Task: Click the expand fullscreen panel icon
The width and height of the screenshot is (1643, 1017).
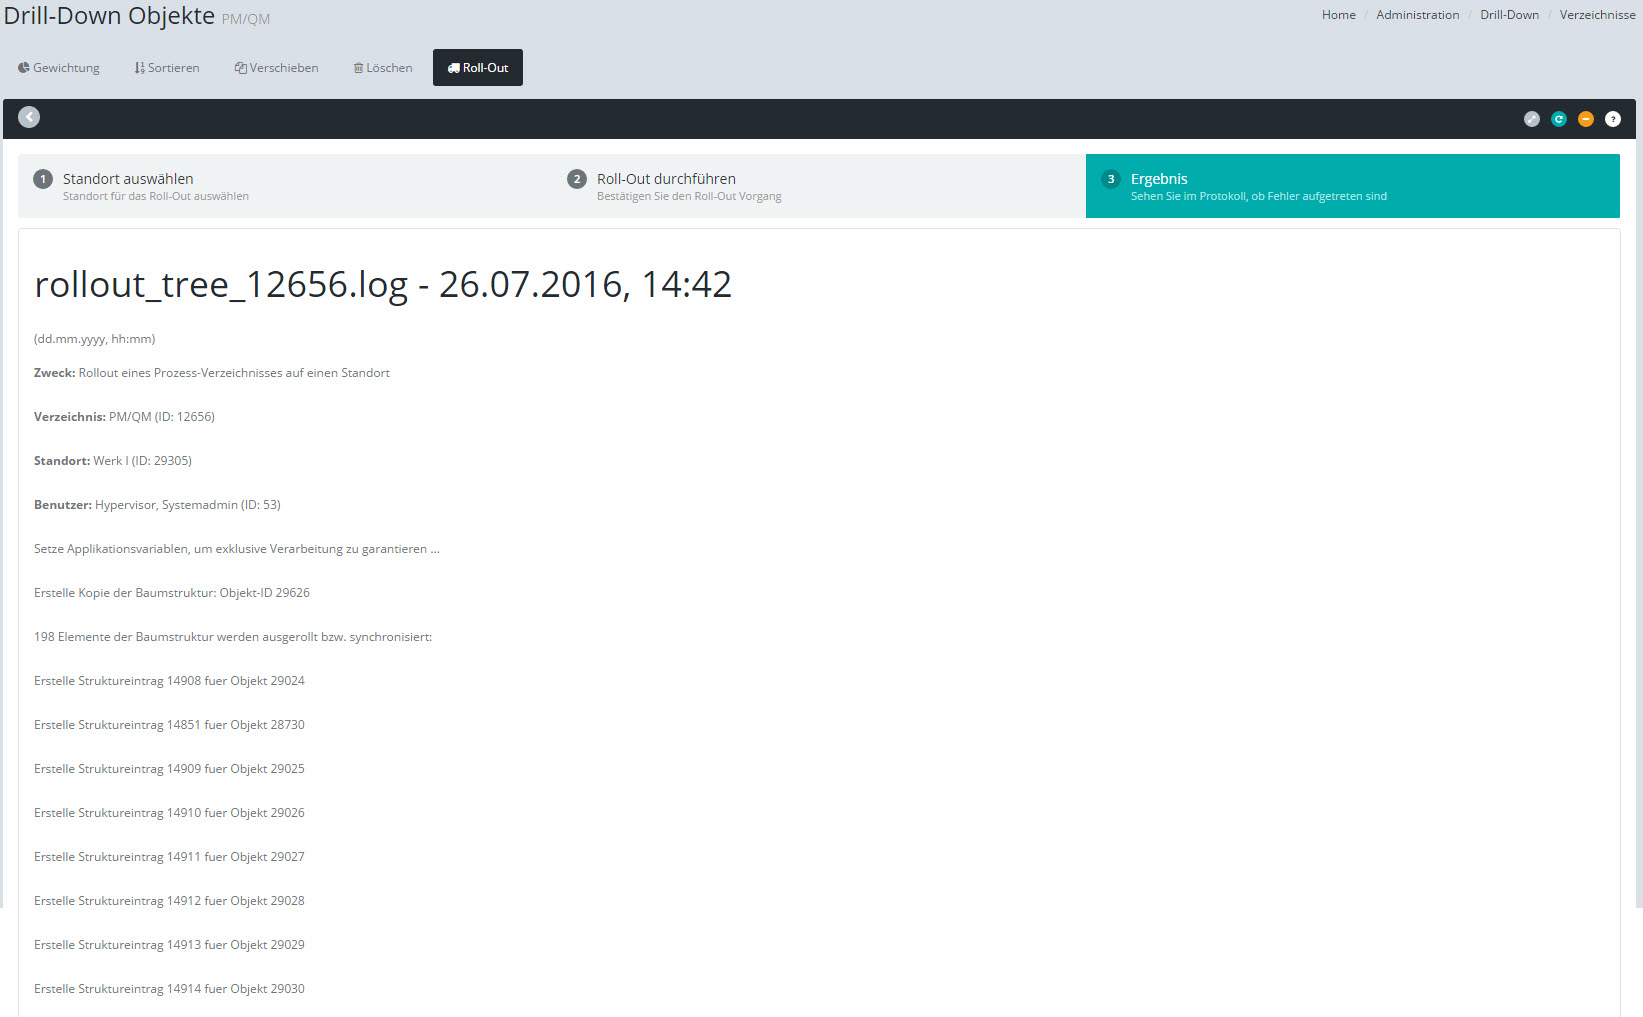Action: coord(1531,119)
